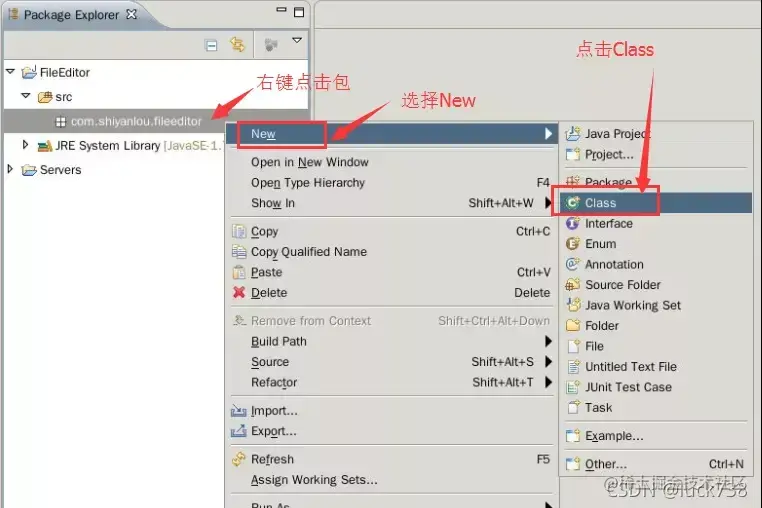Click the F5 shortcut text
Image resolution: width=762 pixels, height=508 pixels.
coord(543,459)
